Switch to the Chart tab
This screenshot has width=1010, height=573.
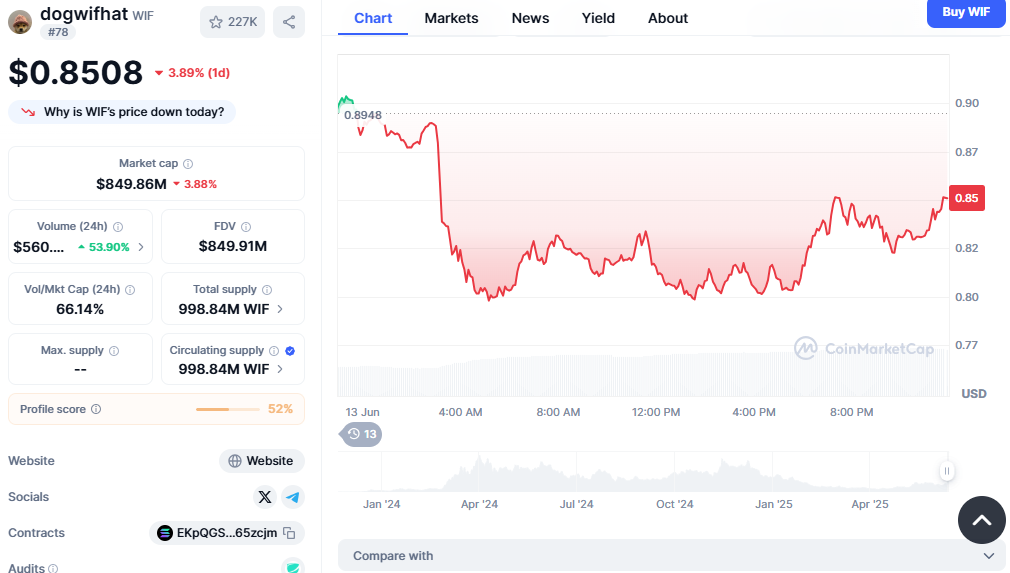pos(373,18)
